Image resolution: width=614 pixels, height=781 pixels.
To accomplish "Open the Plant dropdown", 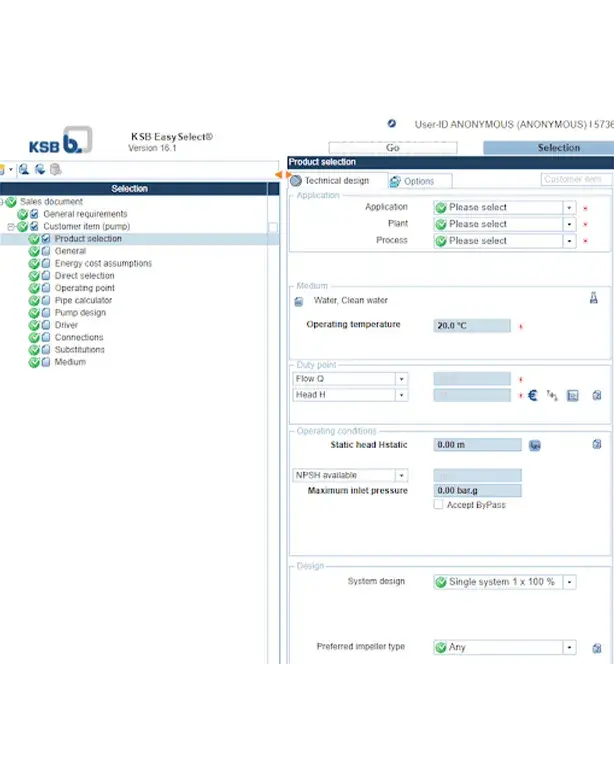I will 569,225.
